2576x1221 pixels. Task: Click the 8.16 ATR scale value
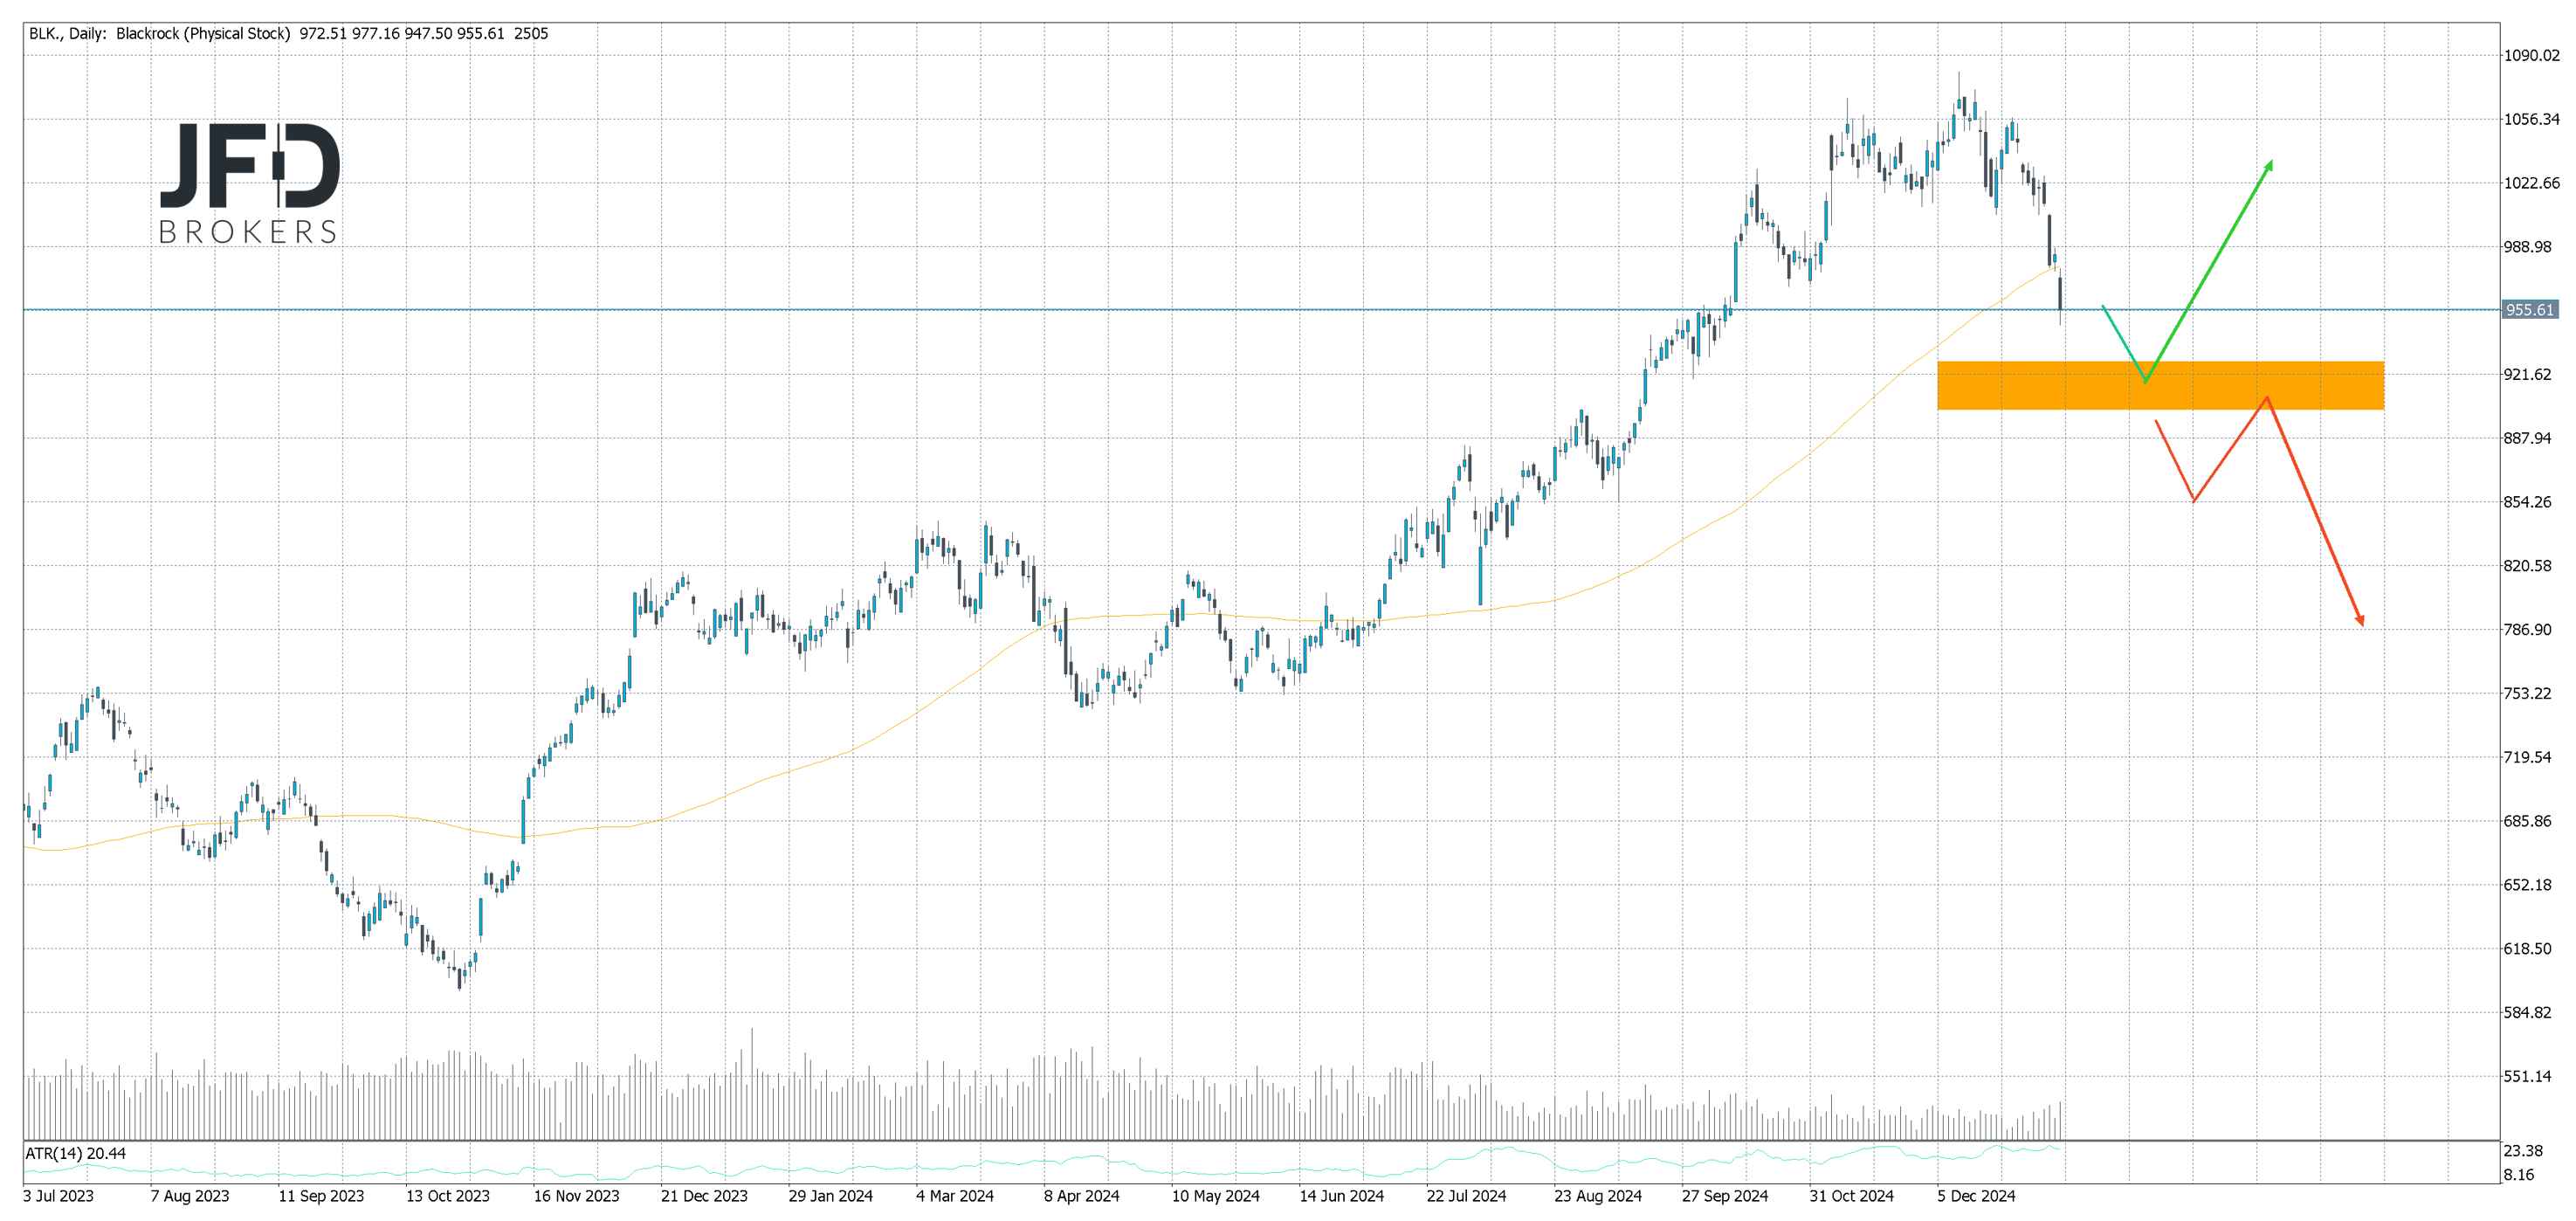pos(2519,1175)
